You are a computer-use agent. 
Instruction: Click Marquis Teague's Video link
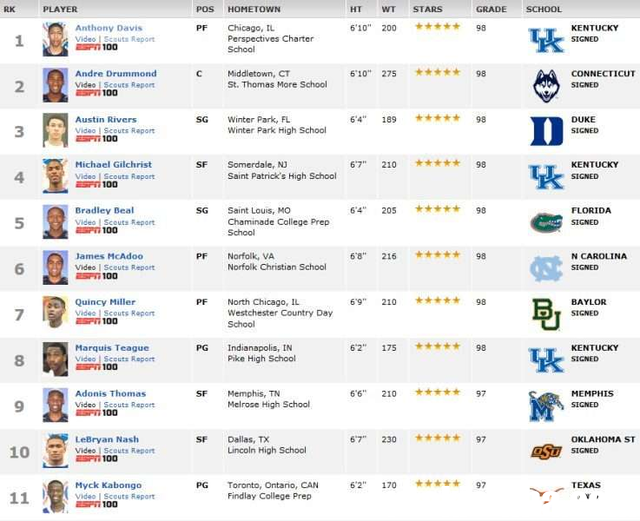click(85, 359)
